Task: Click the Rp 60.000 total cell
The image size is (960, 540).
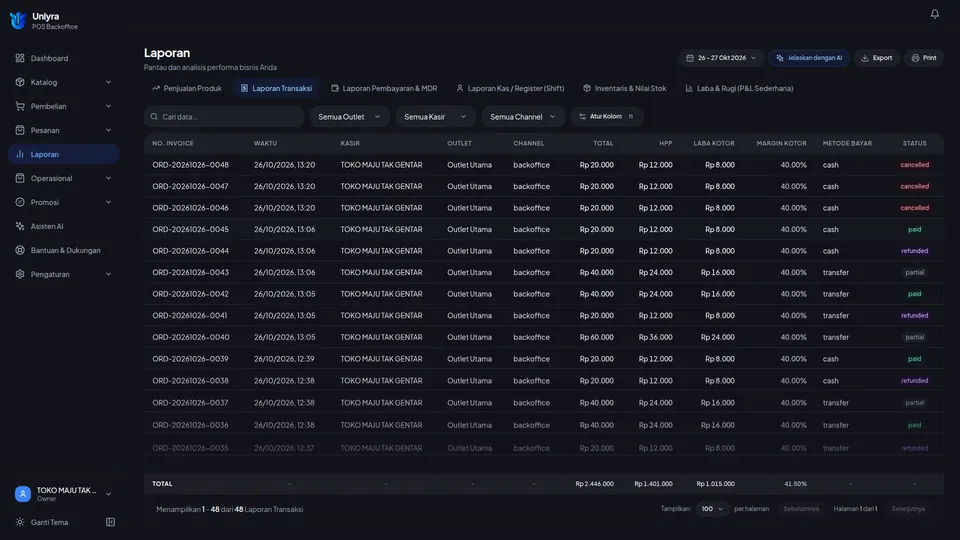Action: click(x=596, y=337)
